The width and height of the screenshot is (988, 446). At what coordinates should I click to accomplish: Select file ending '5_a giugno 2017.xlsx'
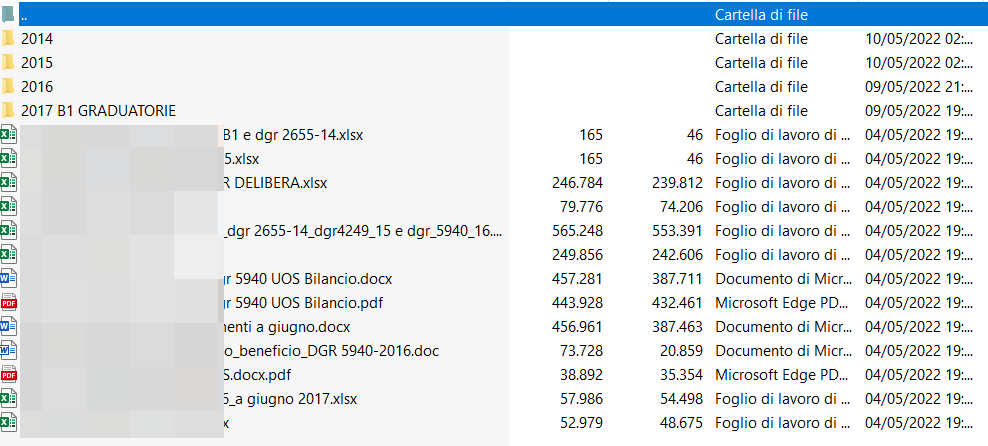tap(288, 399)
